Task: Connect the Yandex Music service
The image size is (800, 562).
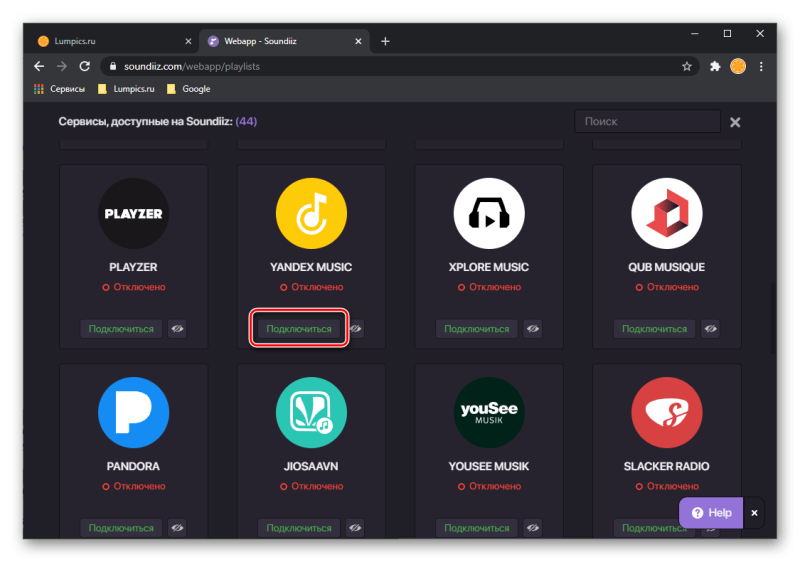Action: [299, 329]
